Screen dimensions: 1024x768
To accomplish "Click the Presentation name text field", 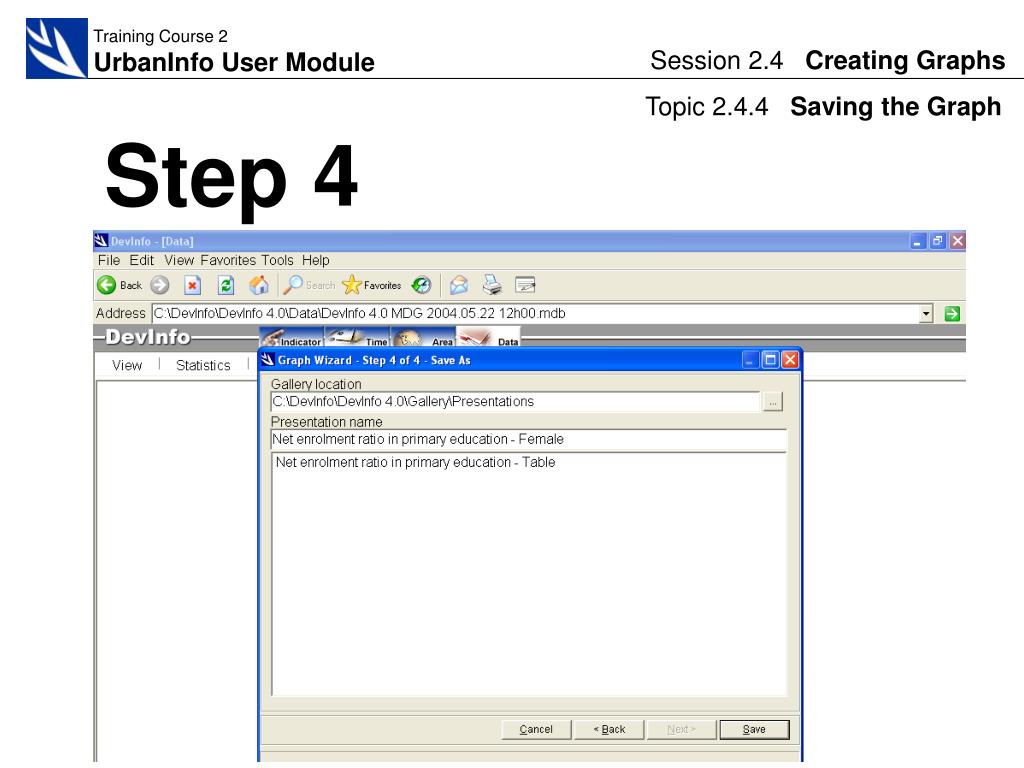I will tap(529, 440).
